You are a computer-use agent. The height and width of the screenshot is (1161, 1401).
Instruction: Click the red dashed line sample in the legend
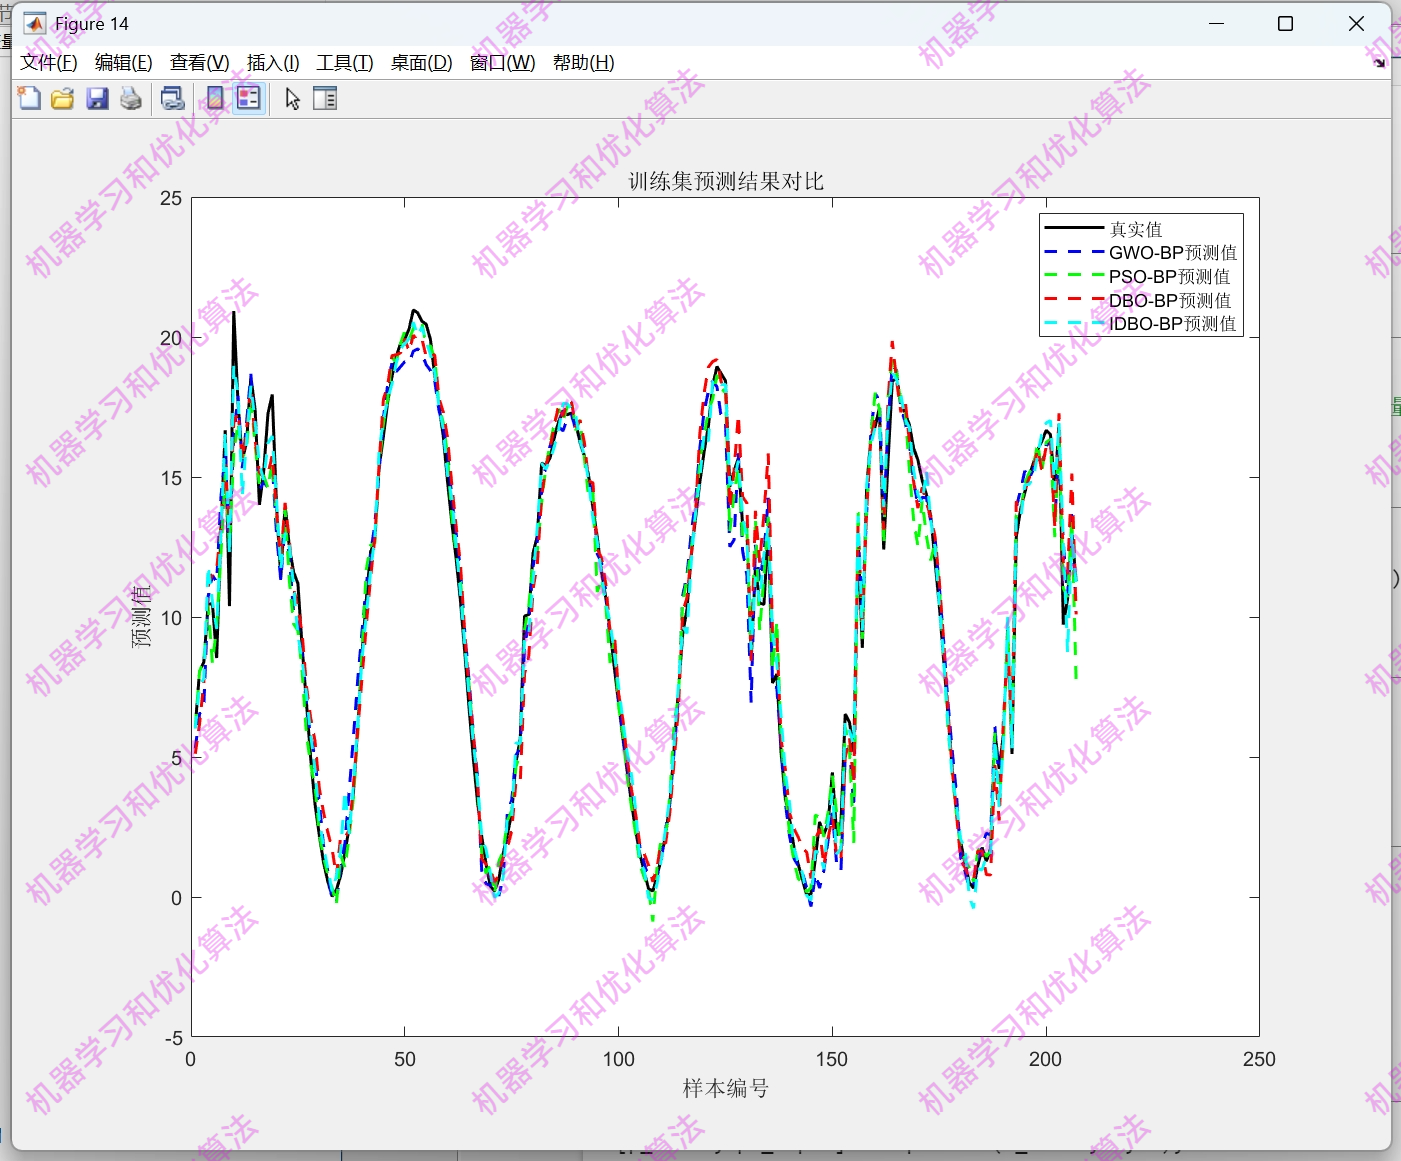(1074, 299)
